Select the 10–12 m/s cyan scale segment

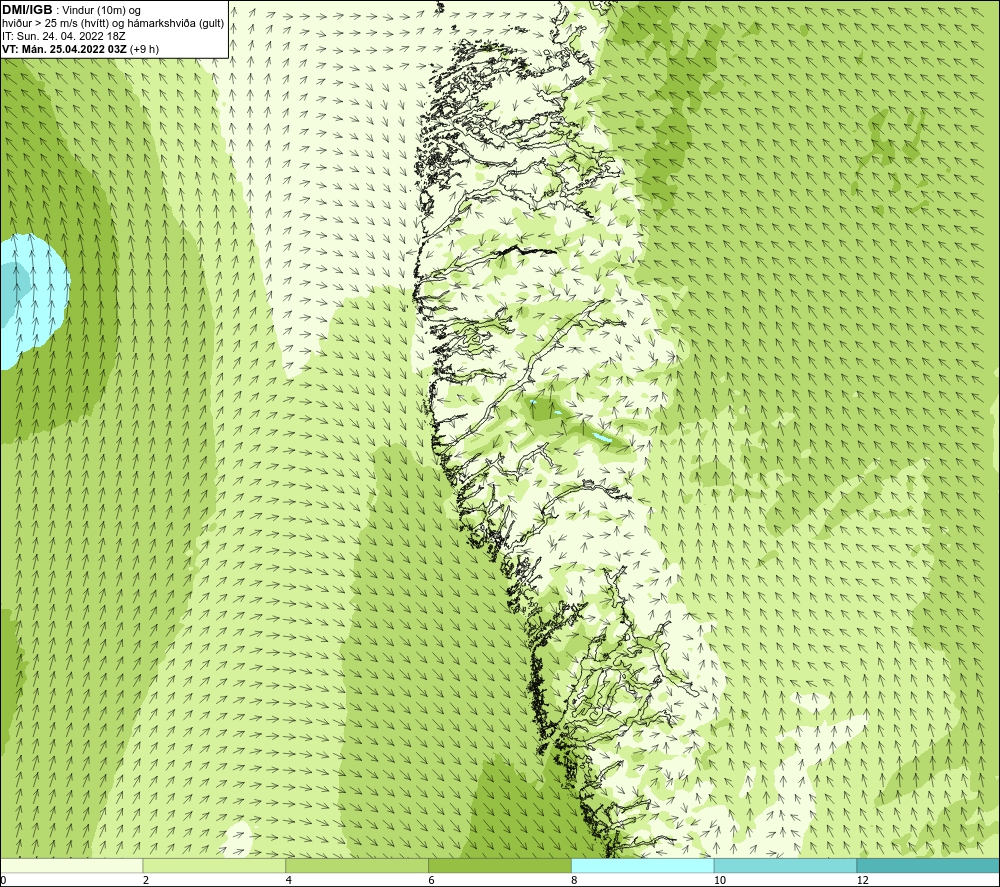tap(786, 865)
